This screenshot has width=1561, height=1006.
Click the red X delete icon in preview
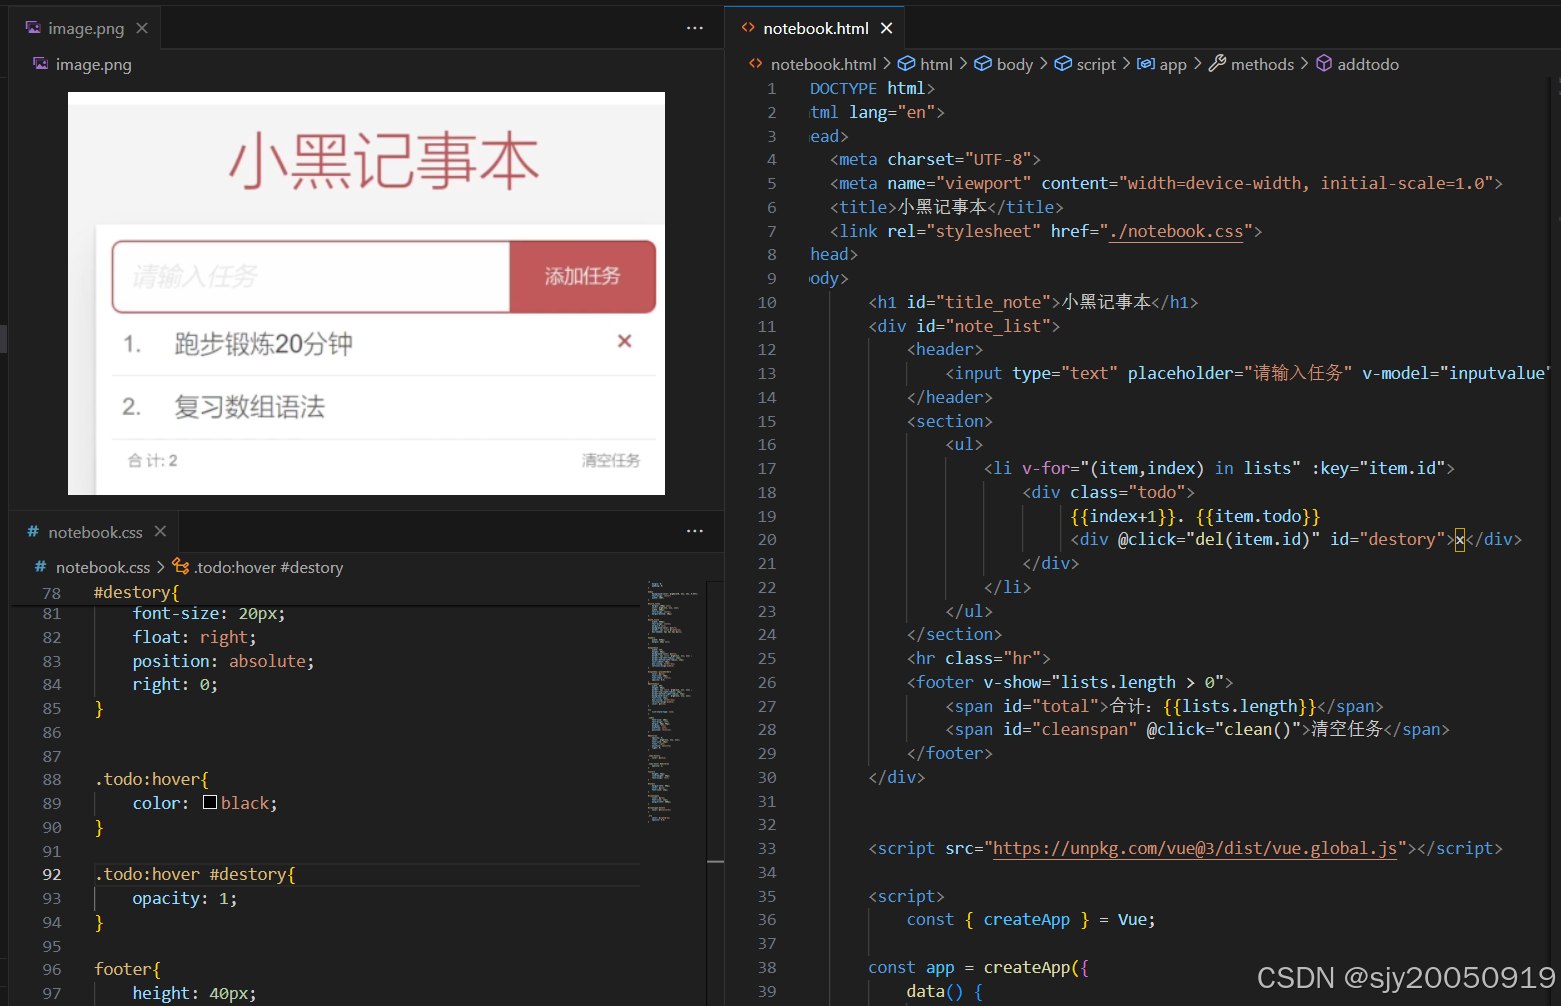click(624, 341)
